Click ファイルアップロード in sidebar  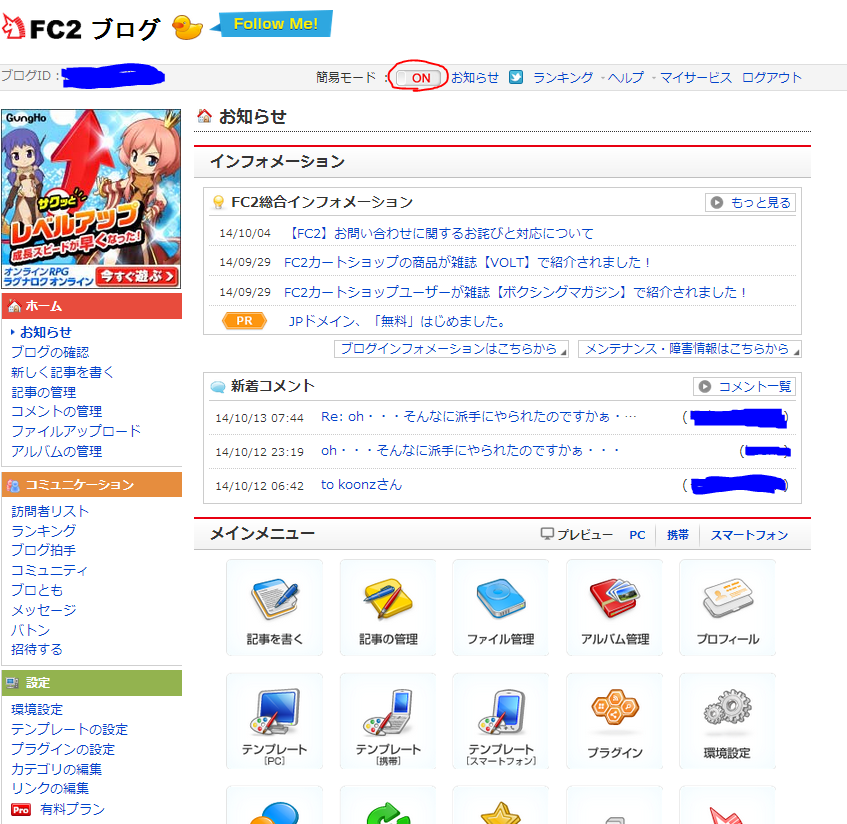click(x=76, y=431)
